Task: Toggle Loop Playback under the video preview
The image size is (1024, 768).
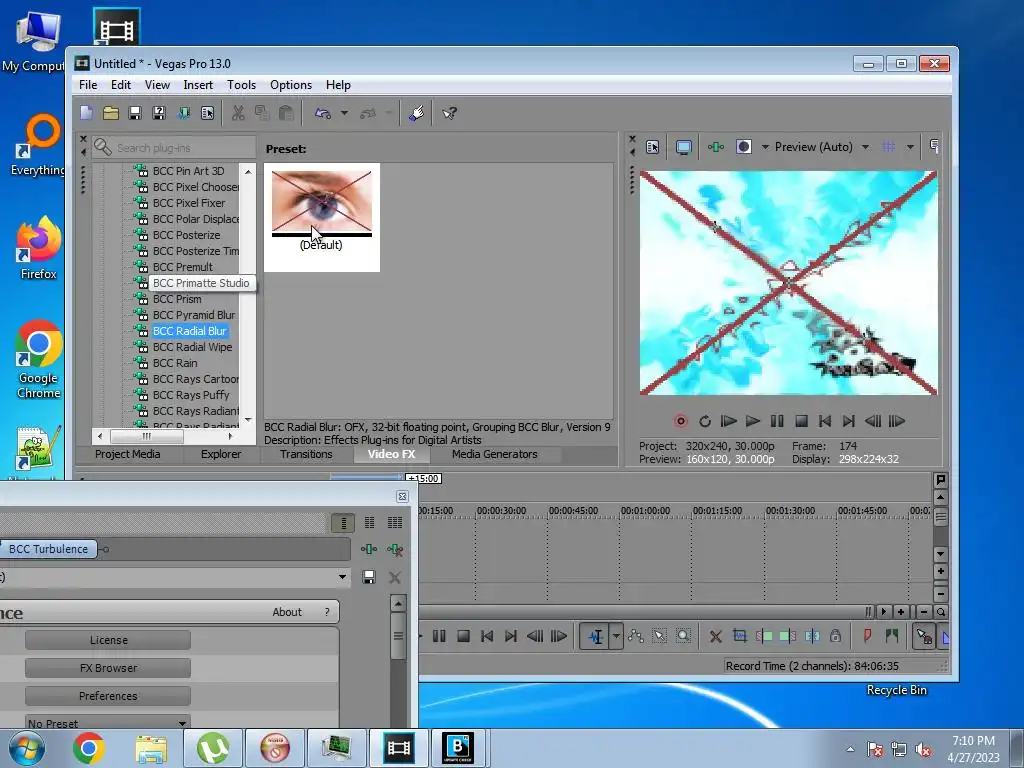Action: [705, 421]
